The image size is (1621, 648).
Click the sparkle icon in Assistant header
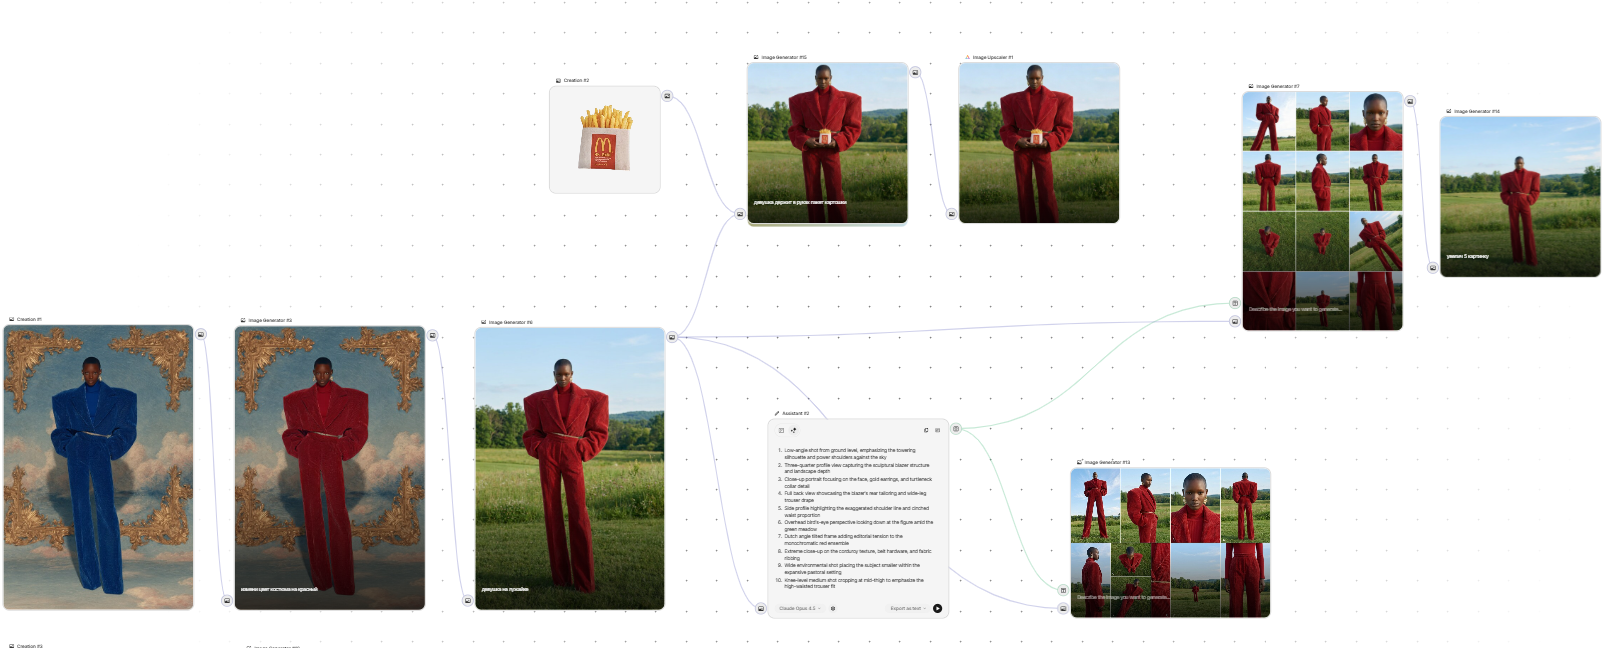(x=794, y=430)
